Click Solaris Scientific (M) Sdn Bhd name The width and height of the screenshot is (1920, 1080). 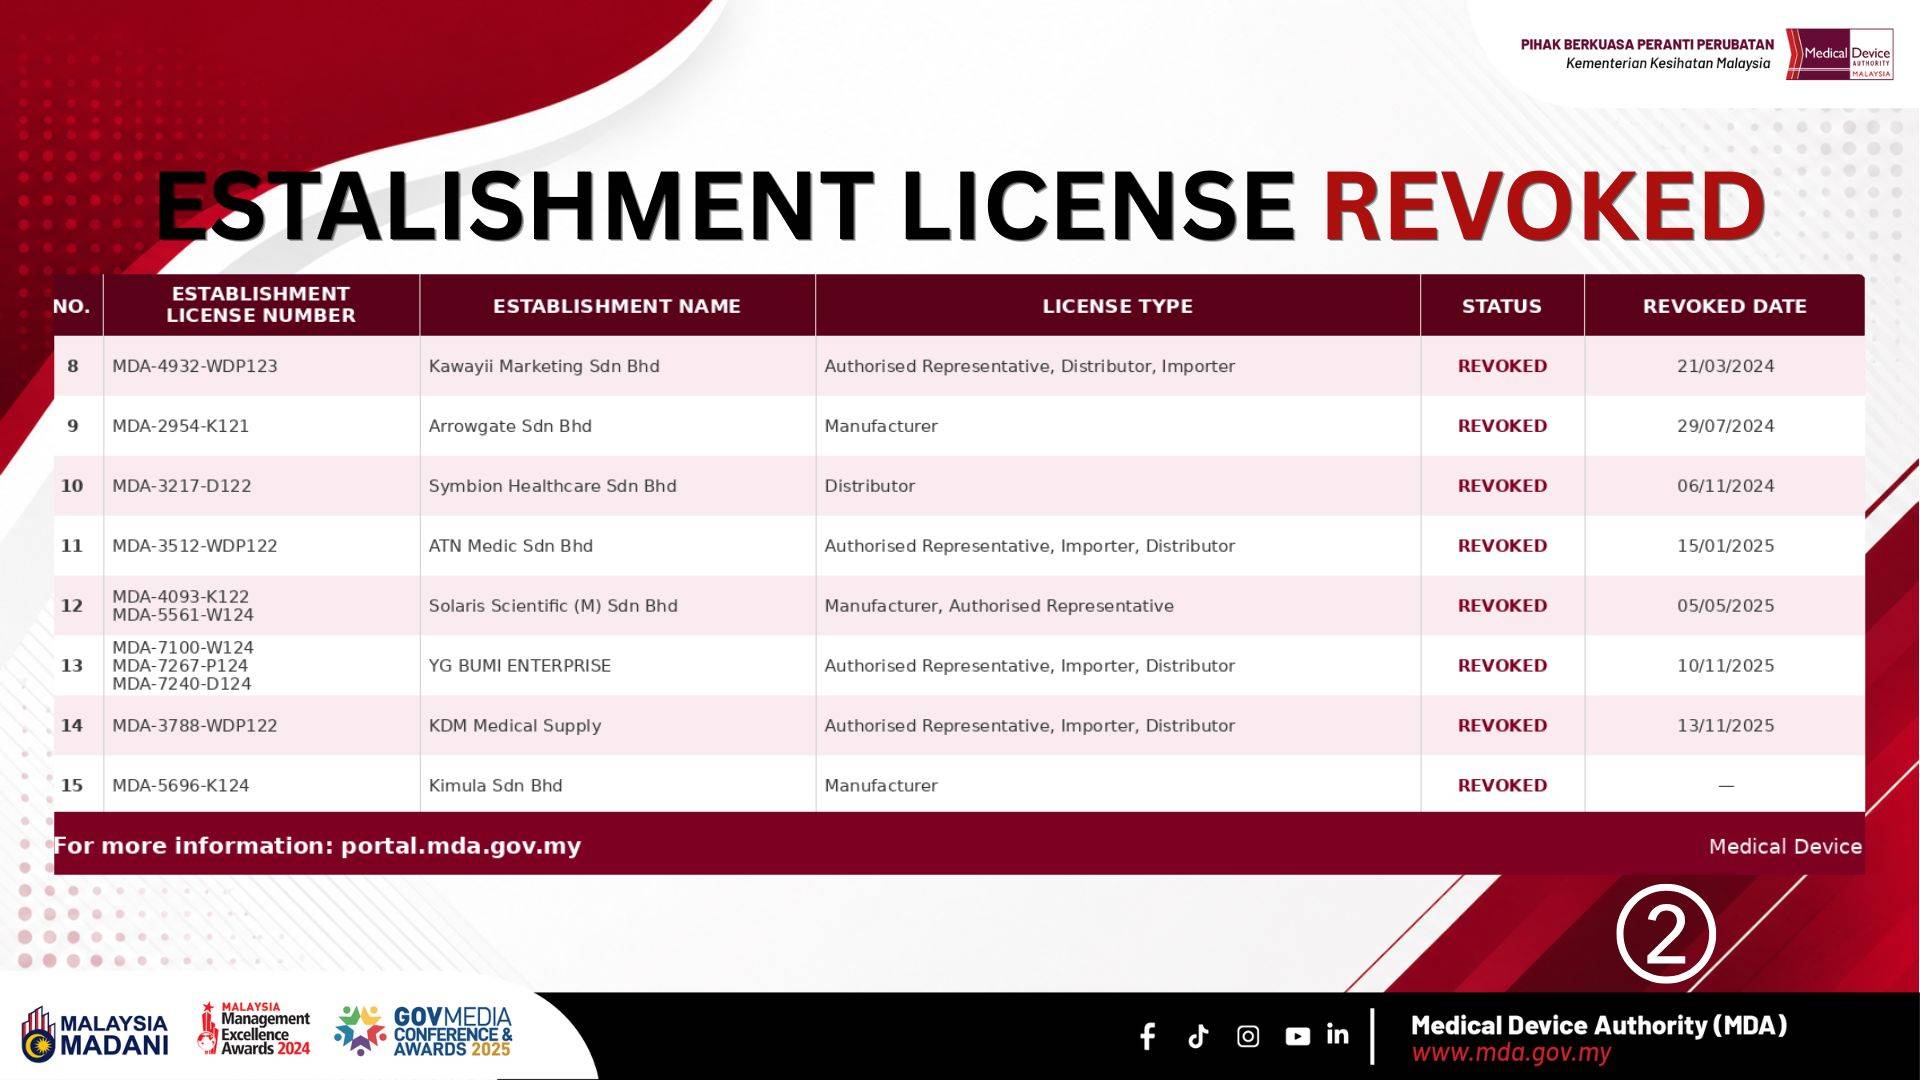pyautogui.click(x=553, y=606)
